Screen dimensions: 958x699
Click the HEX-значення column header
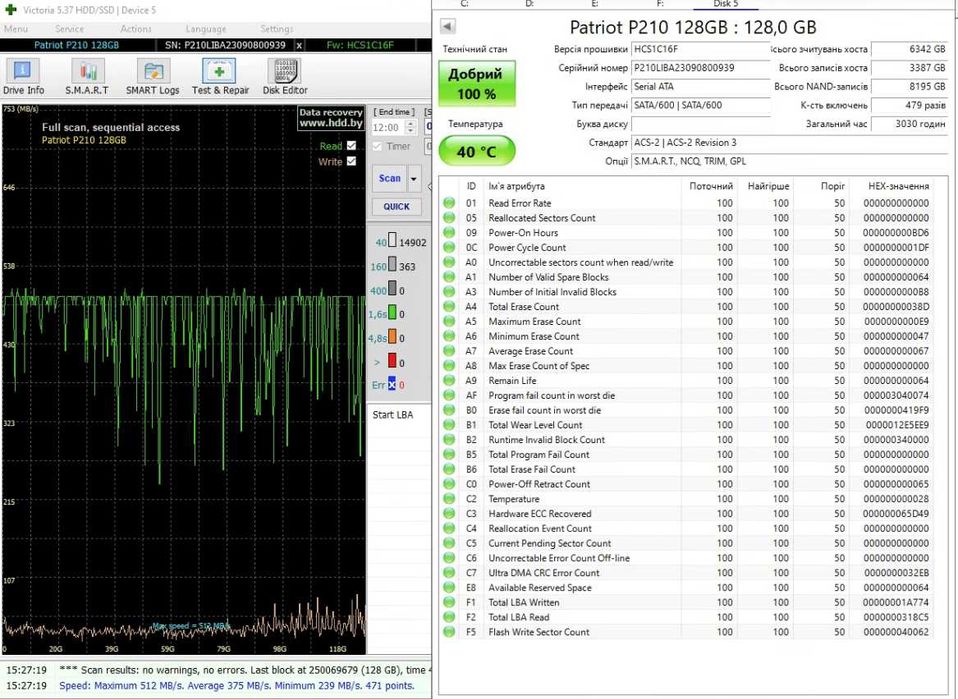point(898,186)
